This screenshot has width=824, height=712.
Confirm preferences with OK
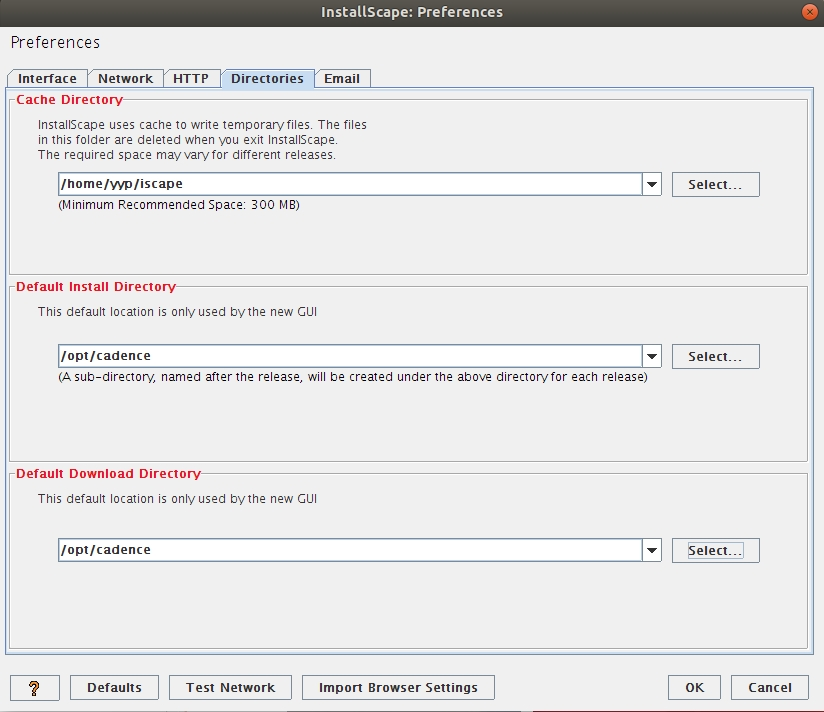pos(694,687)
